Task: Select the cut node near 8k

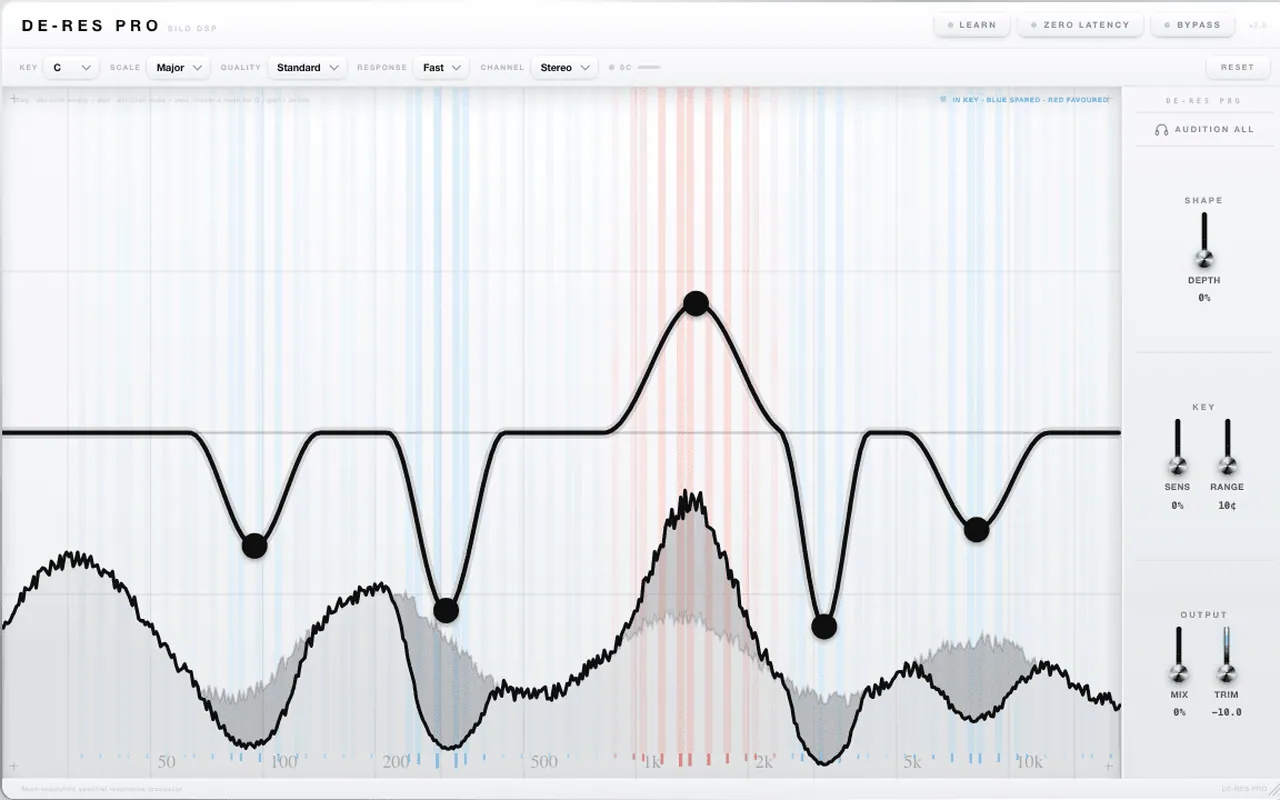Action: point(977,530)
